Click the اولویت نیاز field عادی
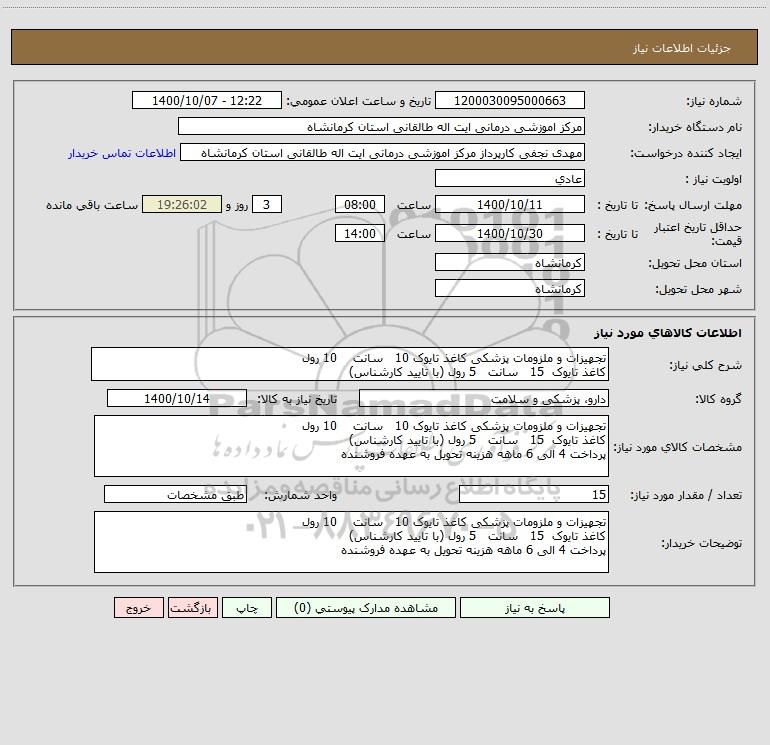Viewport: 770px width, 745px height. (x=510, y=179)
